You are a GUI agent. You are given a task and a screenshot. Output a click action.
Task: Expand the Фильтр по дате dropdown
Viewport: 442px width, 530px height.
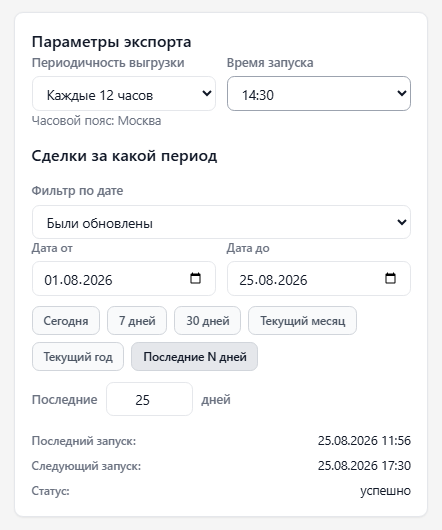pyautogui.click(x=221, y=222)
